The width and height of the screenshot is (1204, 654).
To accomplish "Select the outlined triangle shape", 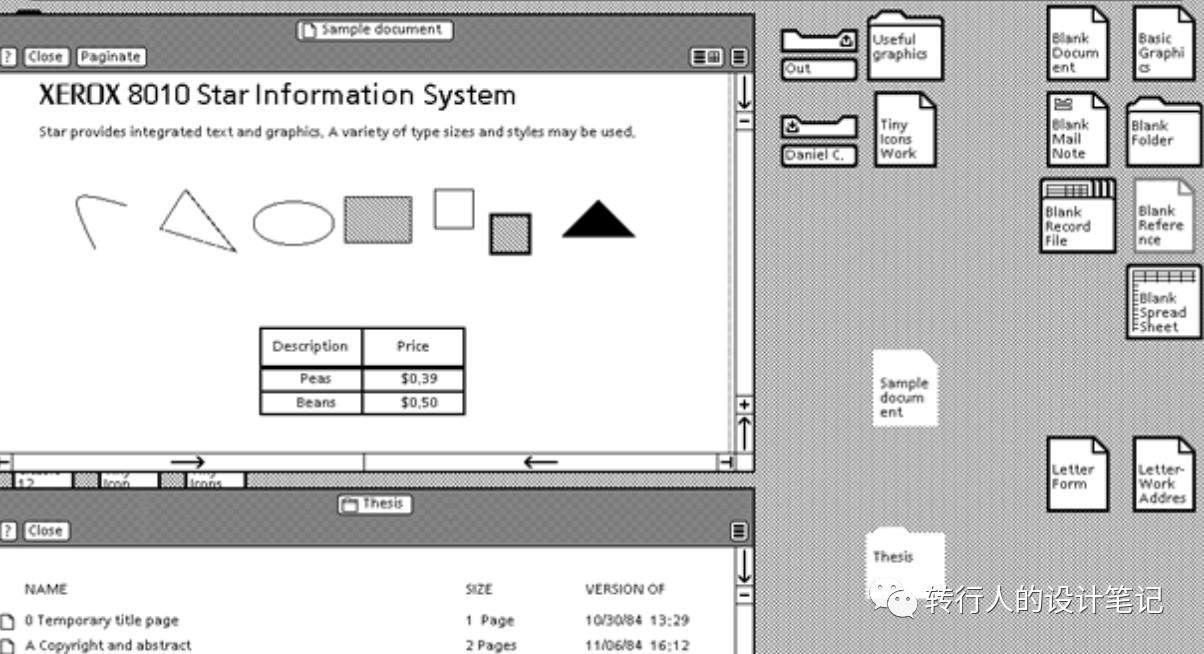I will [x=196, y=220].
